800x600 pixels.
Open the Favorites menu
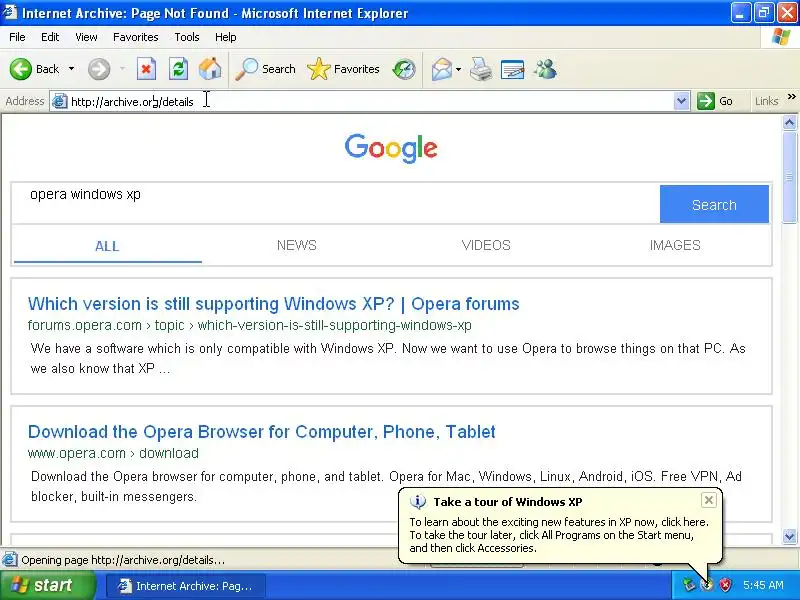tap(136, 37)
